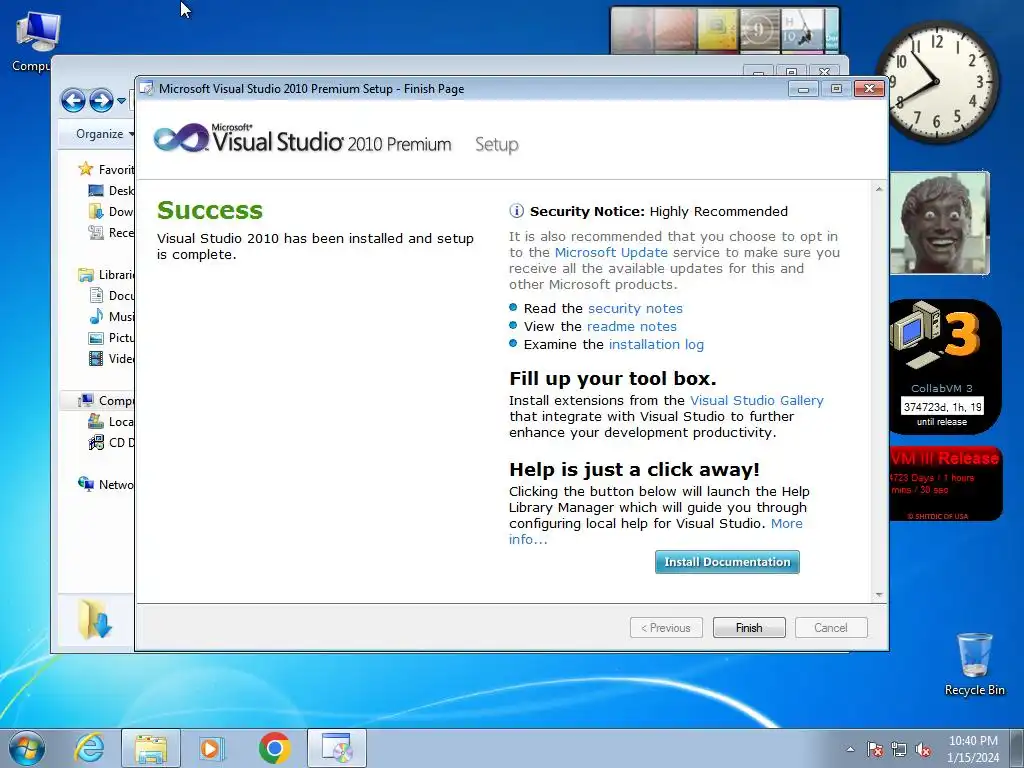Select Computer in Explorer sidebar
1024x768 pixels.
(106, 400)
